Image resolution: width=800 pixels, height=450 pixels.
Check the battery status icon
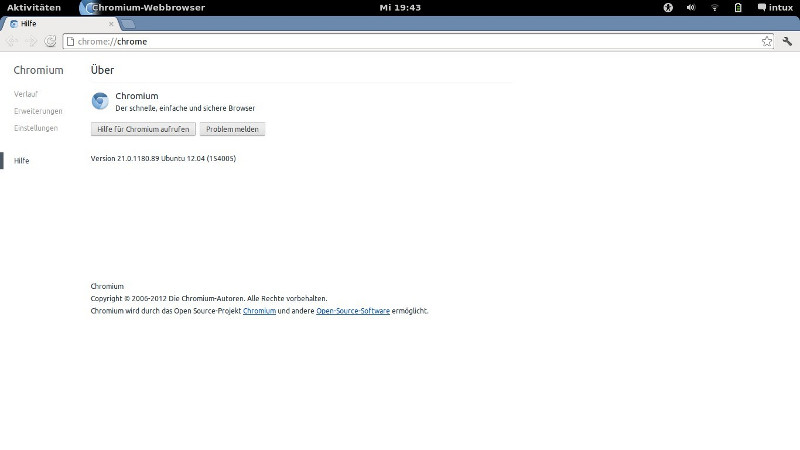pos(738,8)
